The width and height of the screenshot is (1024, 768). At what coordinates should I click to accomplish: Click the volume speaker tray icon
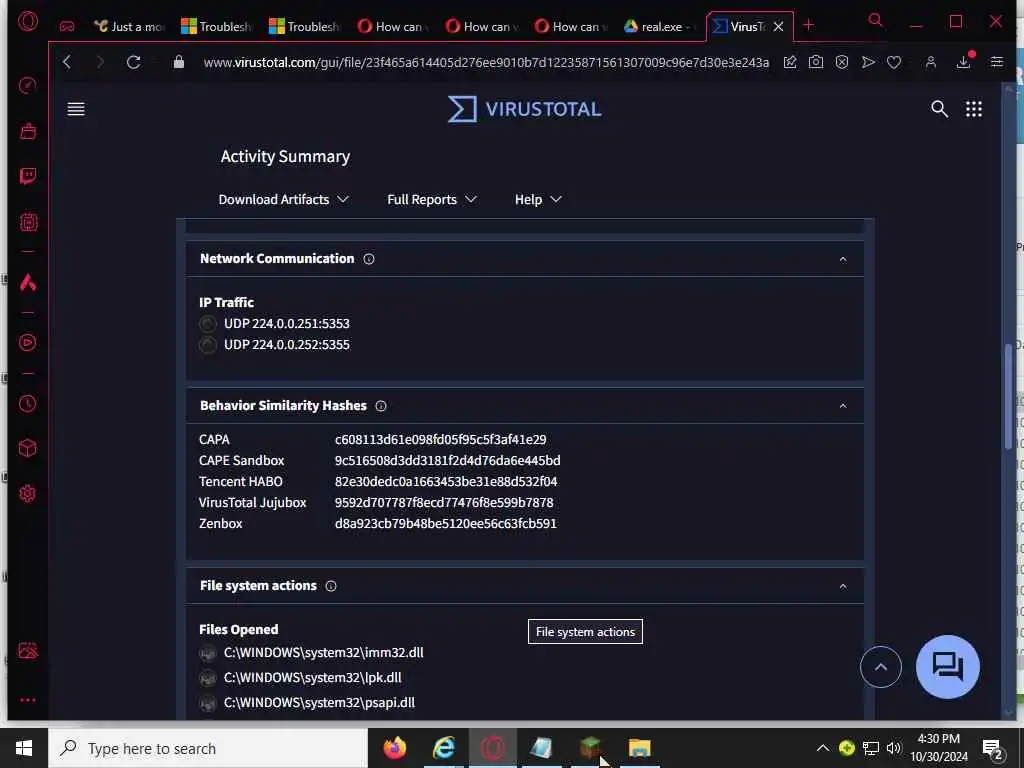[893, 748]
